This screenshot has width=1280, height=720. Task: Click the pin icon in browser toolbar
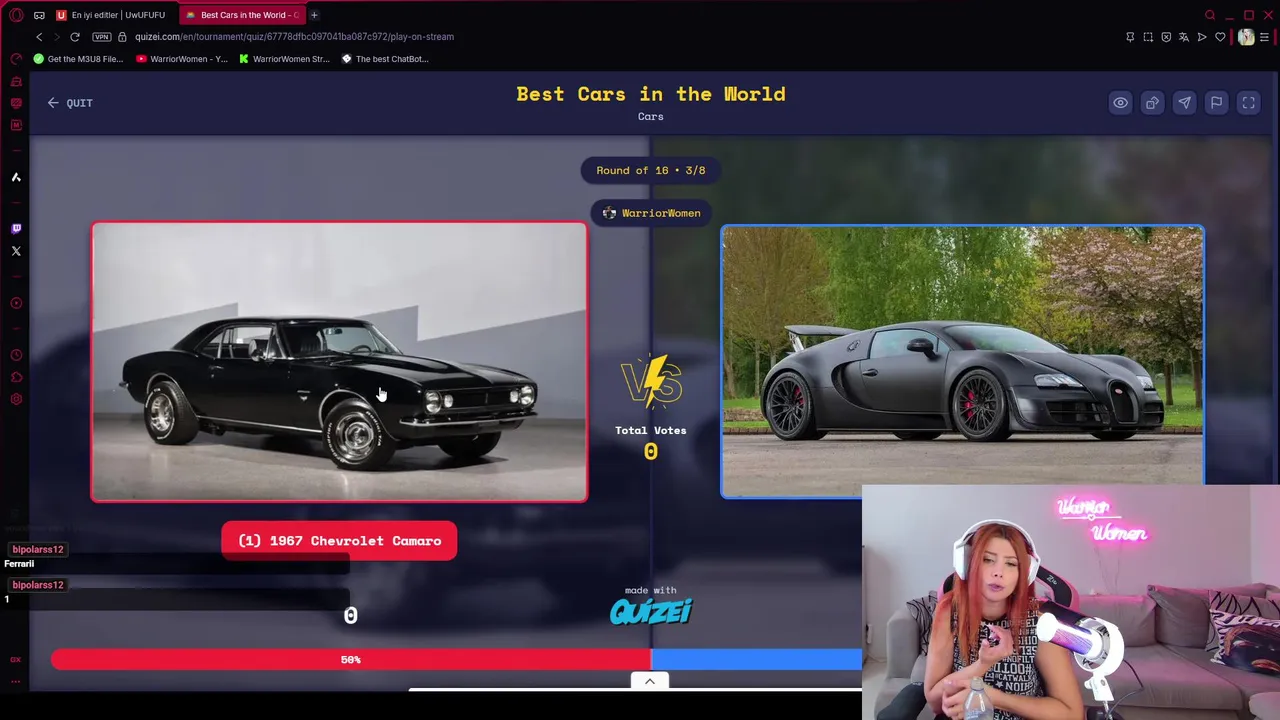click(x=1130, y=37)
